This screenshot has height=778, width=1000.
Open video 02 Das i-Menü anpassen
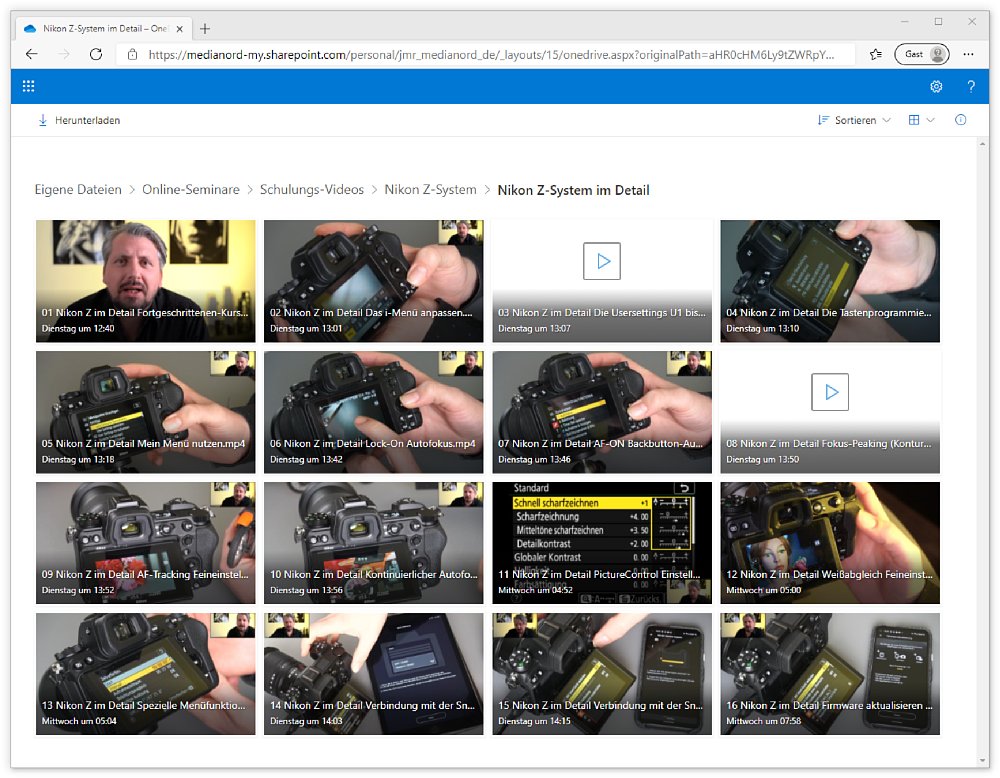coord(374,281)
